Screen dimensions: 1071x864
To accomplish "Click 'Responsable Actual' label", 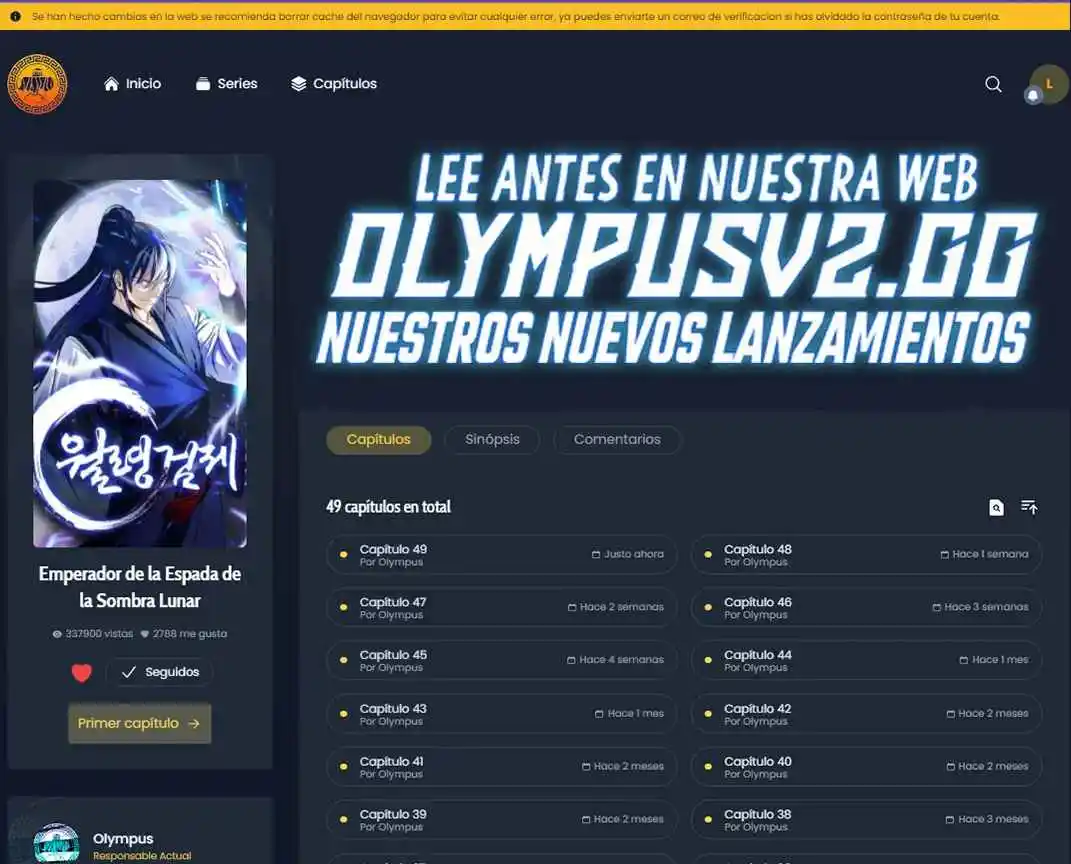I will [142, 856].
